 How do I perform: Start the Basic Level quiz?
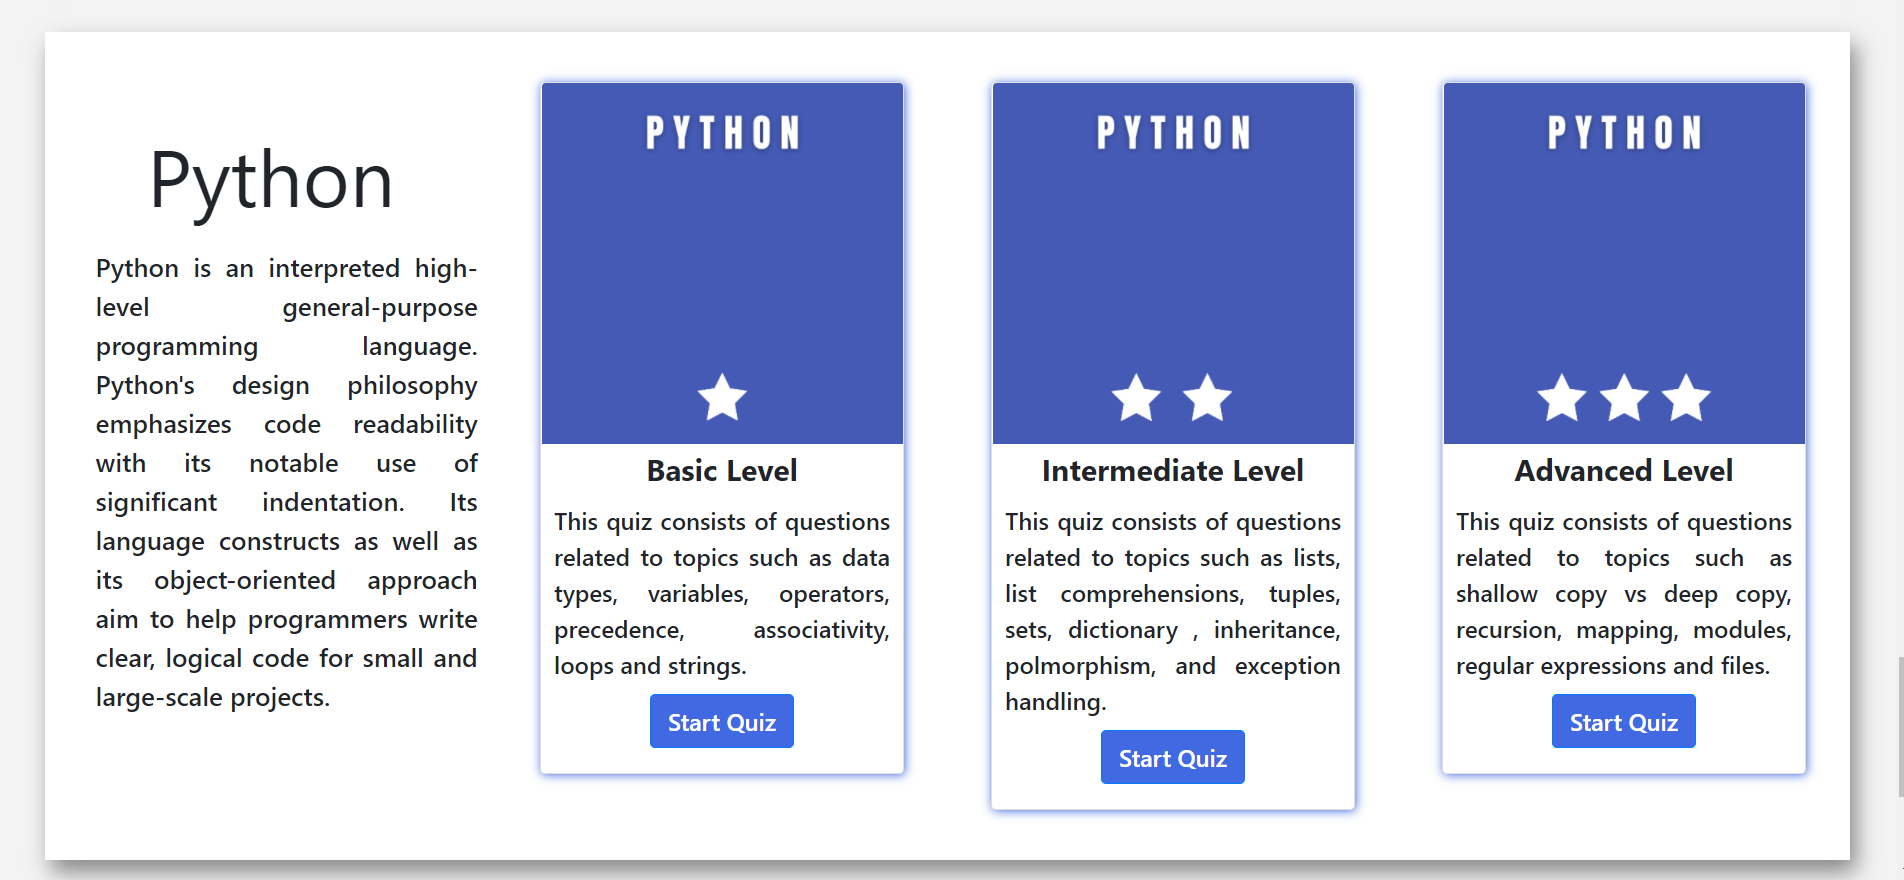[x=721, y=721]
